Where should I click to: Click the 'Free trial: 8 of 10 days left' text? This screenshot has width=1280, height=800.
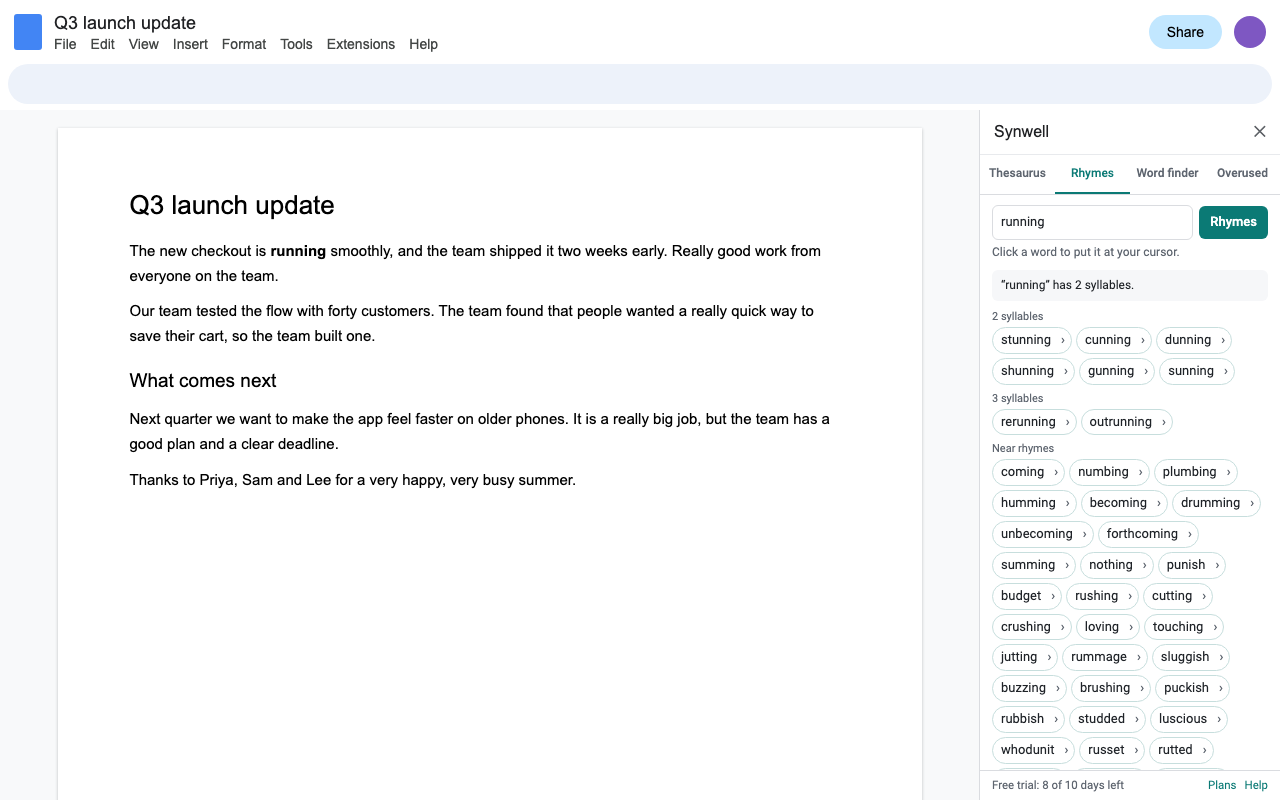tap(1058, 785)
